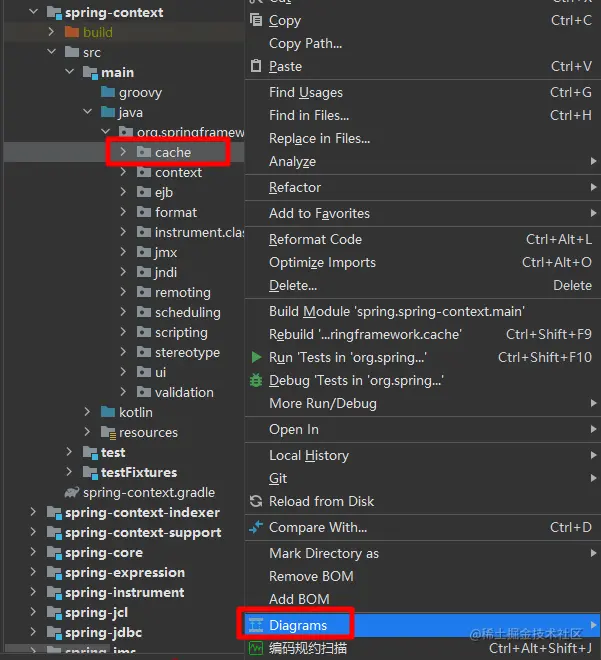The height and width of the screenshot is (660, 601).
Task: Select Optimize Imports
Action: pos(423,263)
